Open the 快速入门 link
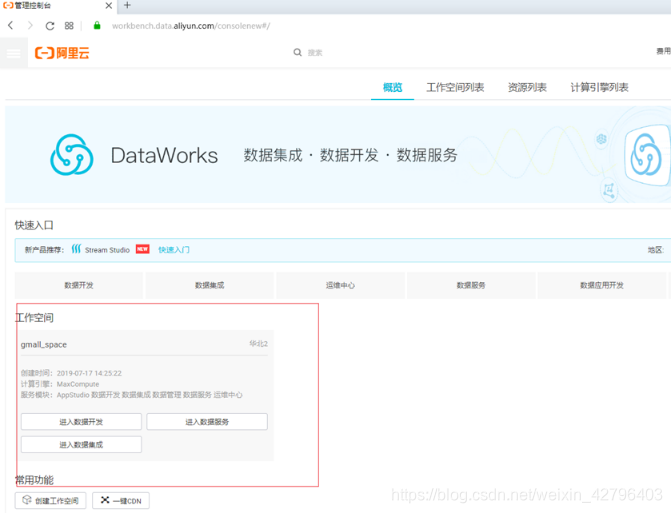672x513 pixels. click(x=174, y=250)
